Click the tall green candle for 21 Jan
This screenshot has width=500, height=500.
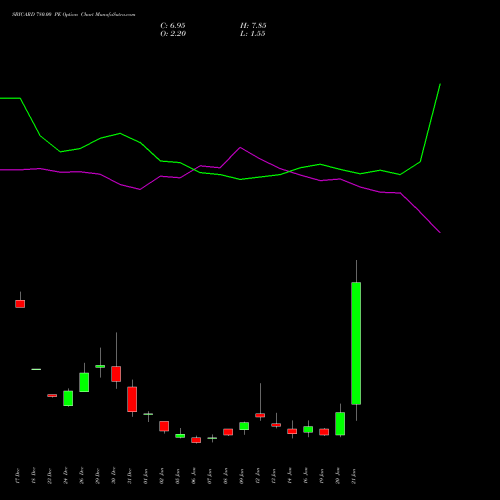point(356,343)
